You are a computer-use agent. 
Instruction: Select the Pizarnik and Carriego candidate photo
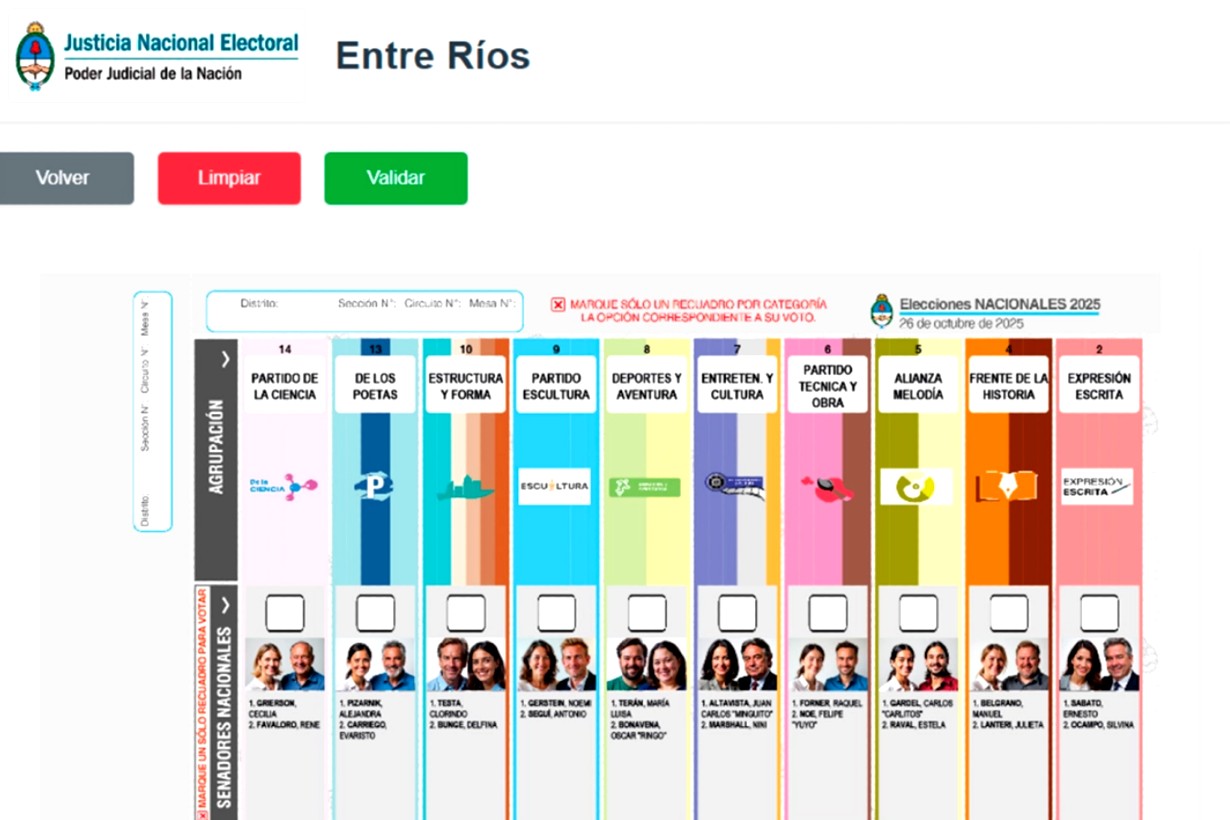click(x=375, y=665)
